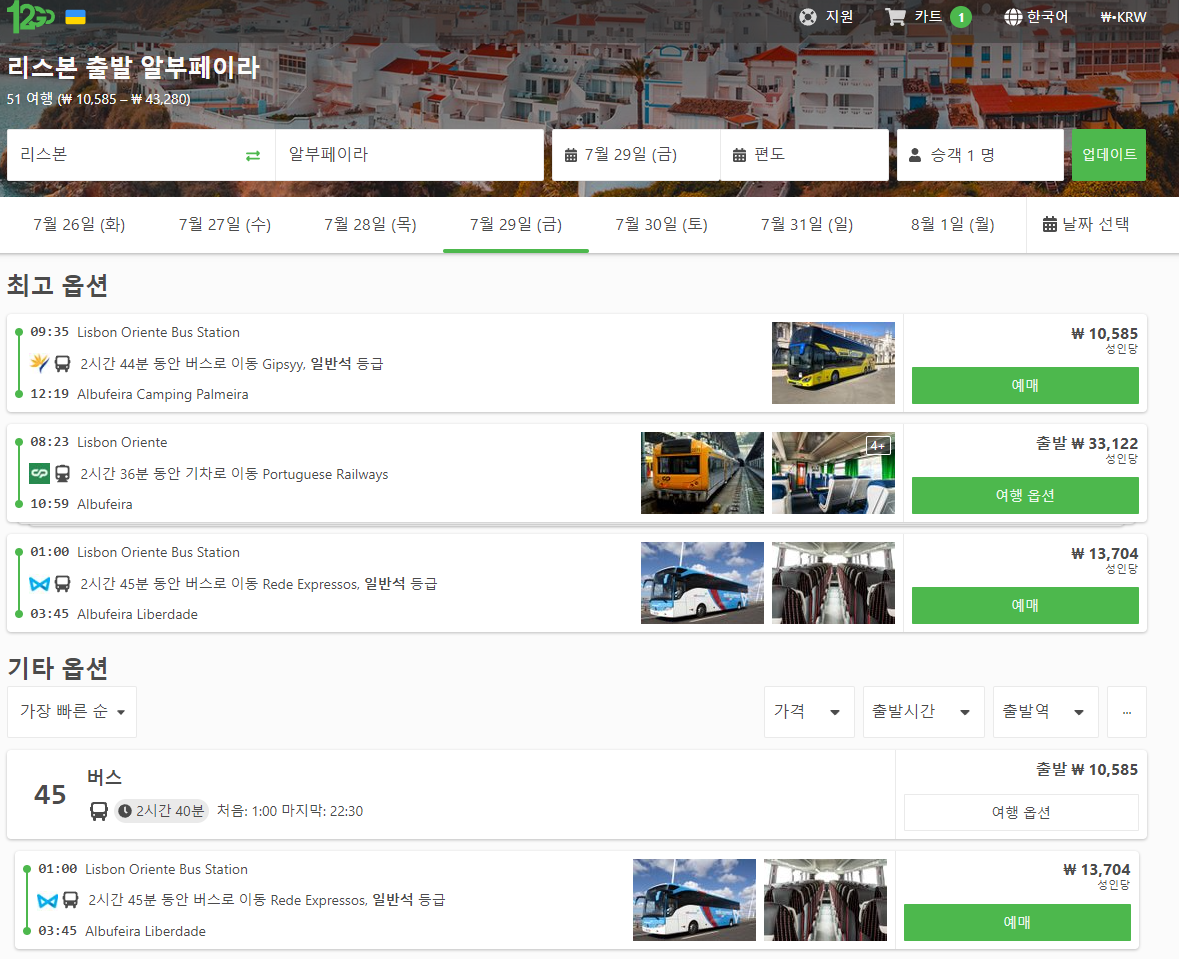Select the 7월 29일 (금) date tab

coord(516,224)
